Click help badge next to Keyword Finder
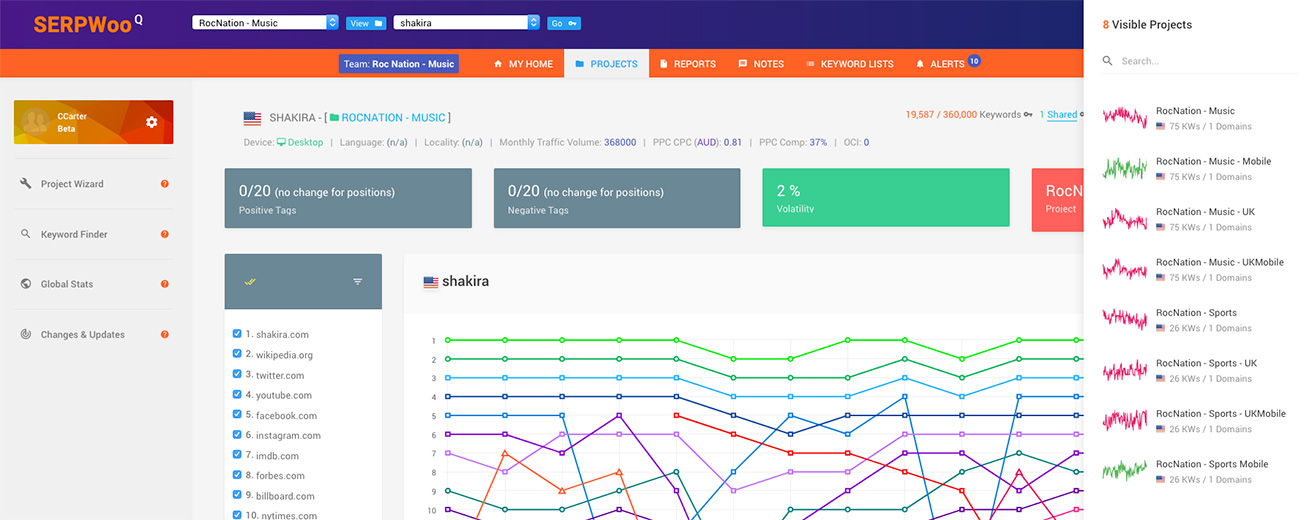The width and height of the screenshot is (1312, 520). pos(165,234)
